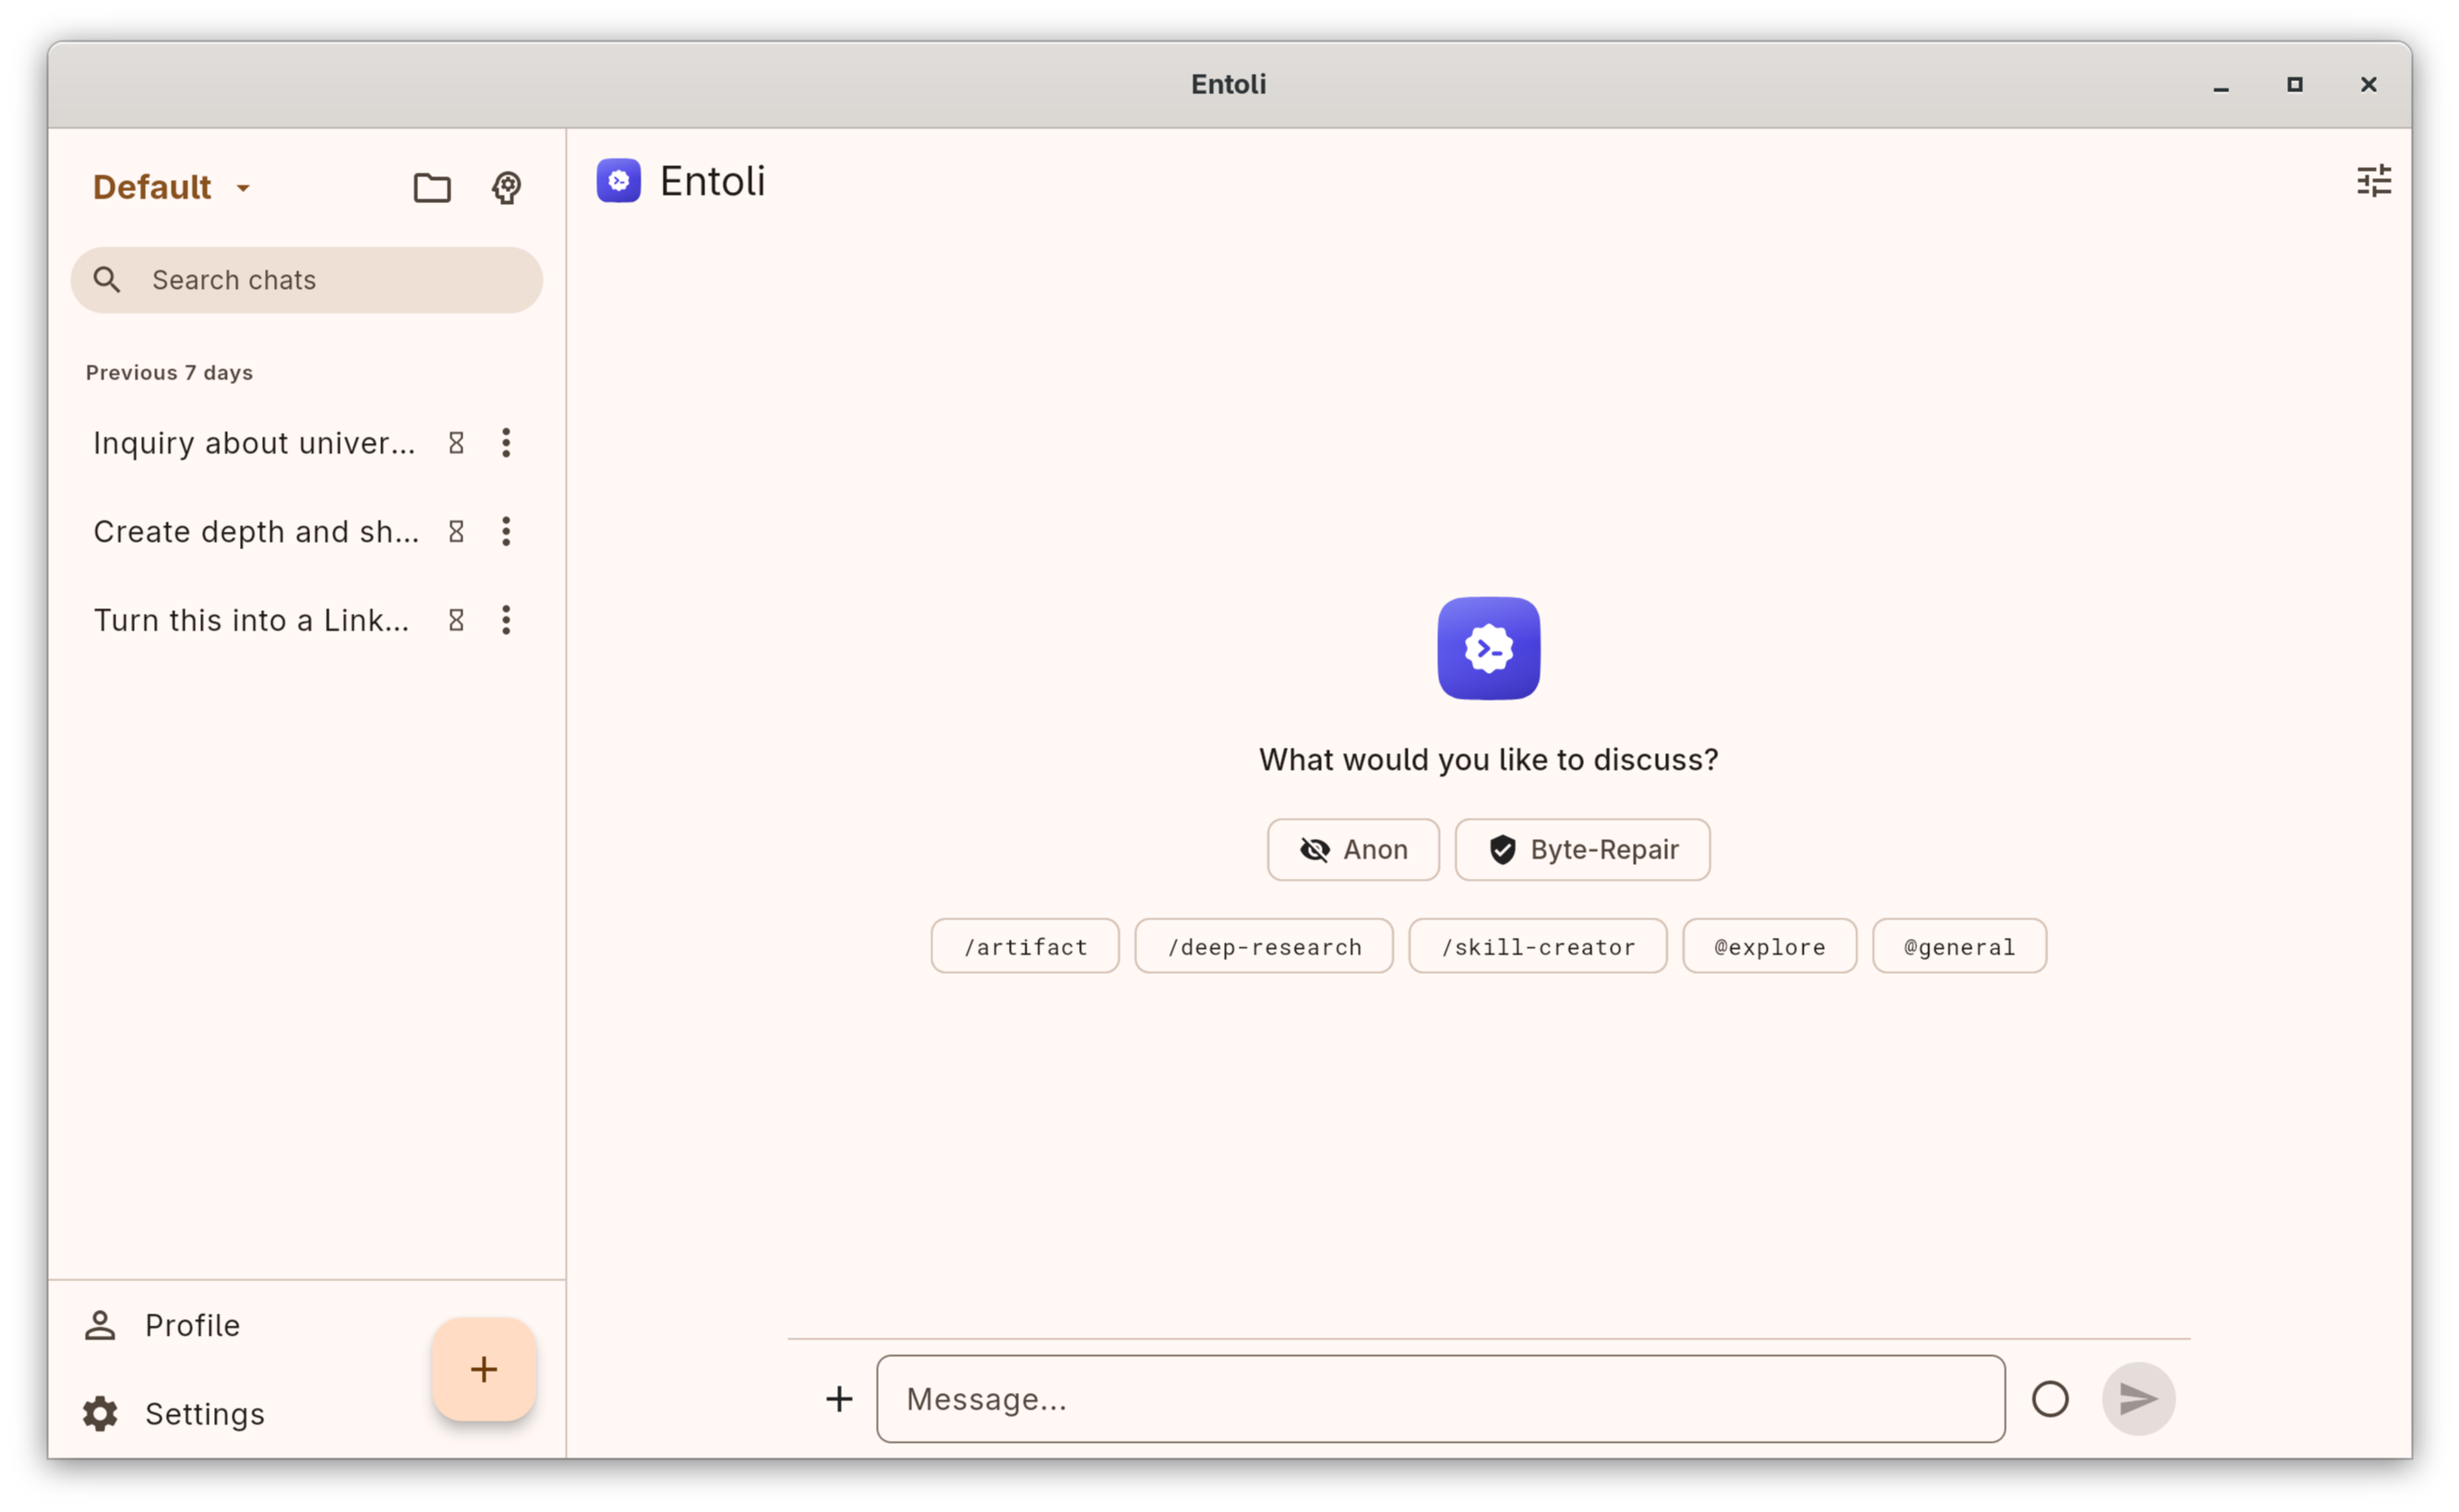Screen dimensions: 2459x1512
Task: Open chat "Inquiry about univer..."
Action: point(254,443)
